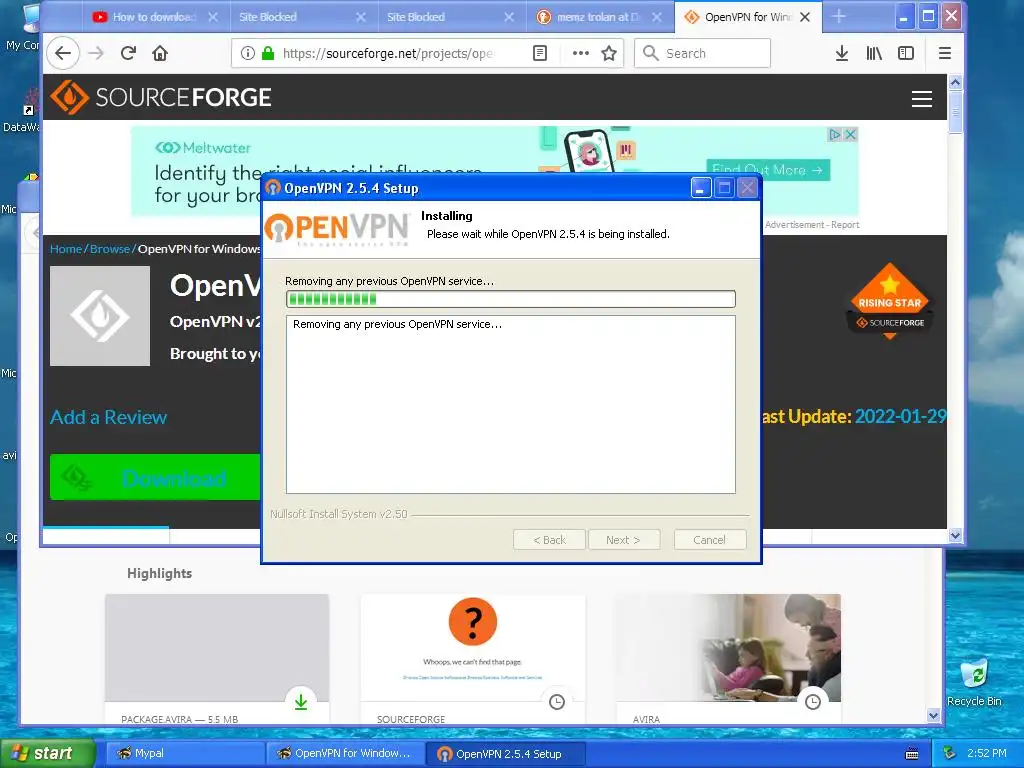Close the ad with X icon
Image resolution: width=1024 pixels, height=768 pixels.
coord(850,135)
